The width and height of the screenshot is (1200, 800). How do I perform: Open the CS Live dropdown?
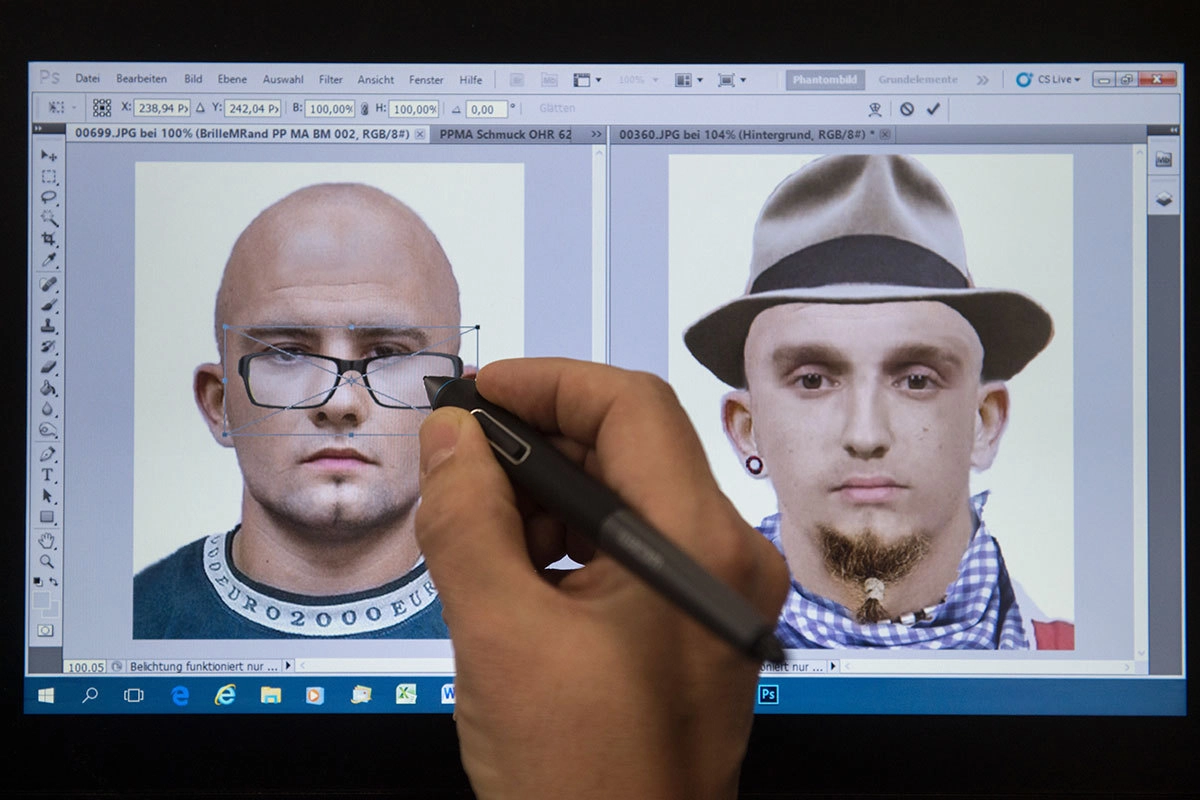(x=1048, y=80)
